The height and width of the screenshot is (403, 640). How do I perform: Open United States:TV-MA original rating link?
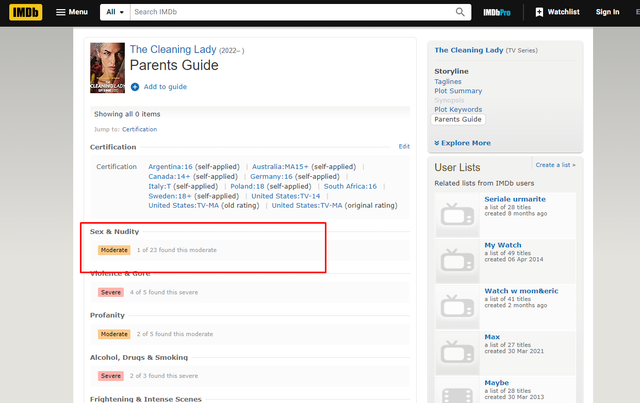307,205
